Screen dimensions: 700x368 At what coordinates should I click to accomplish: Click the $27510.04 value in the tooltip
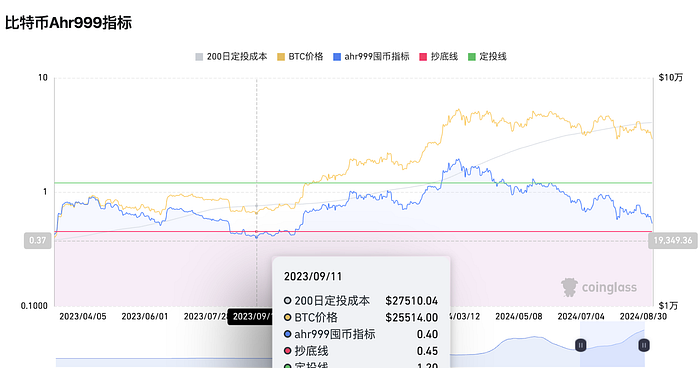[x=412, y=301]
